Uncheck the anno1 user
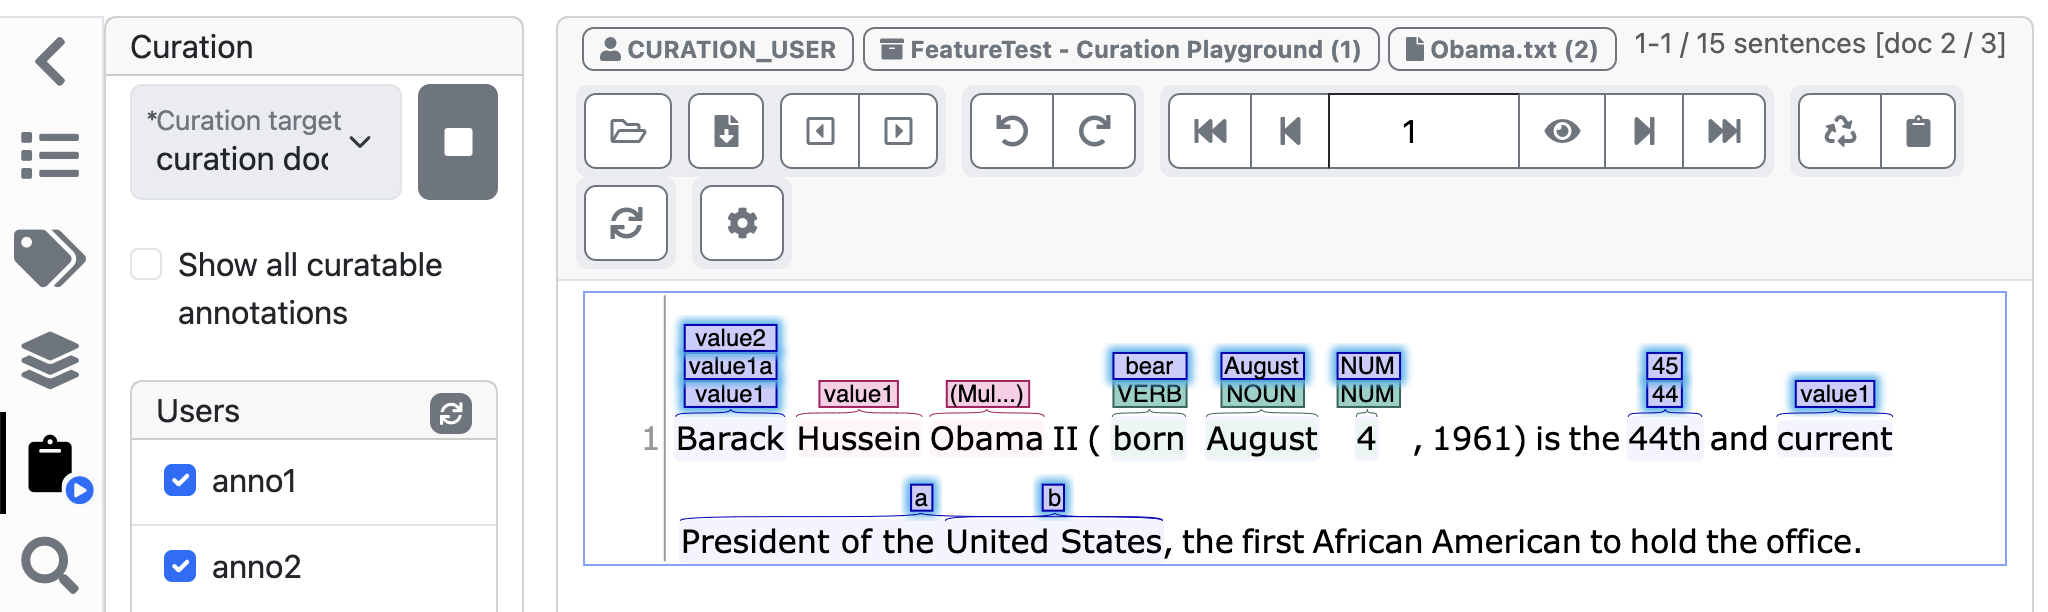 click(180, 482)
